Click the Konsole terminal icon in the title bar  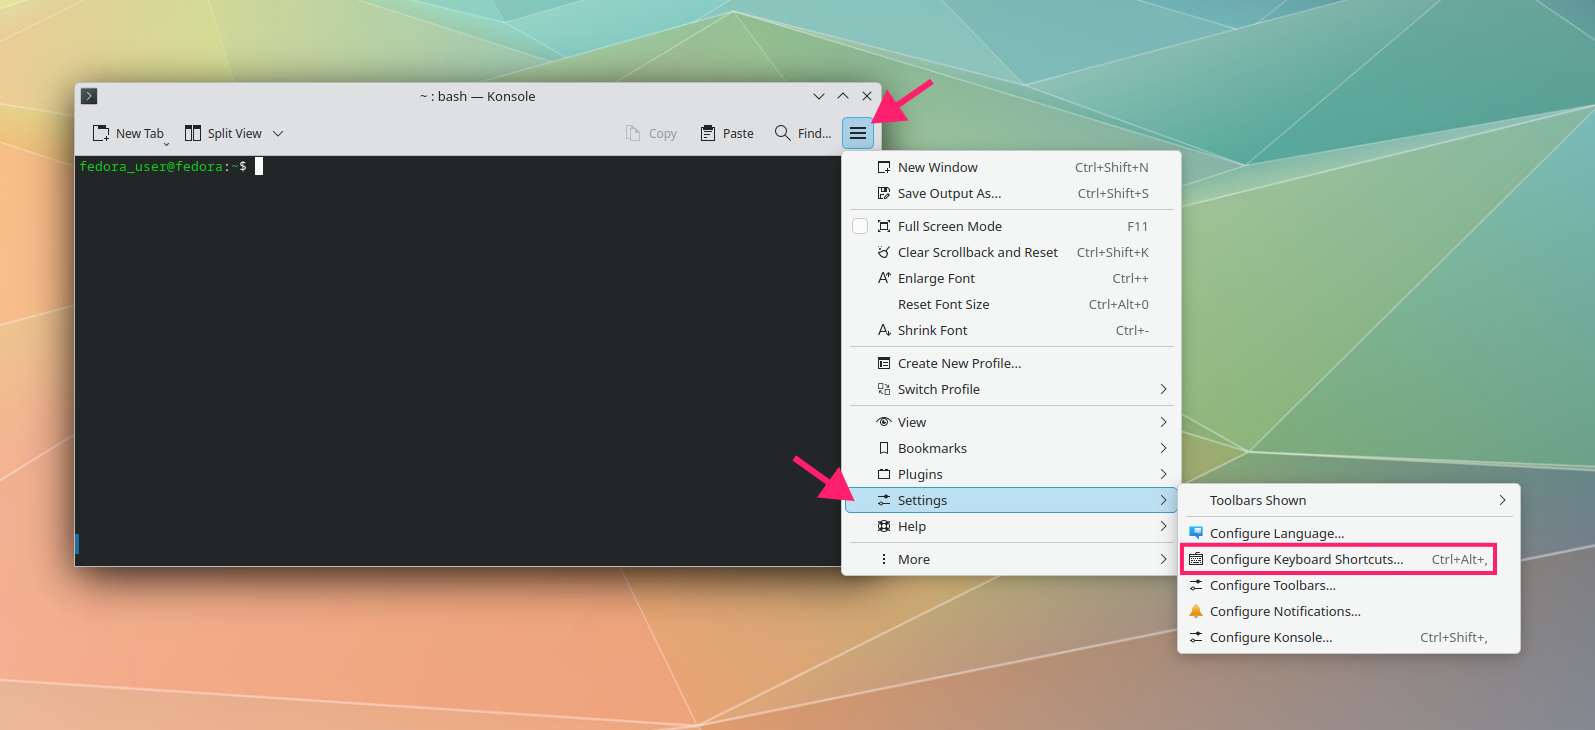pos(89,96)
